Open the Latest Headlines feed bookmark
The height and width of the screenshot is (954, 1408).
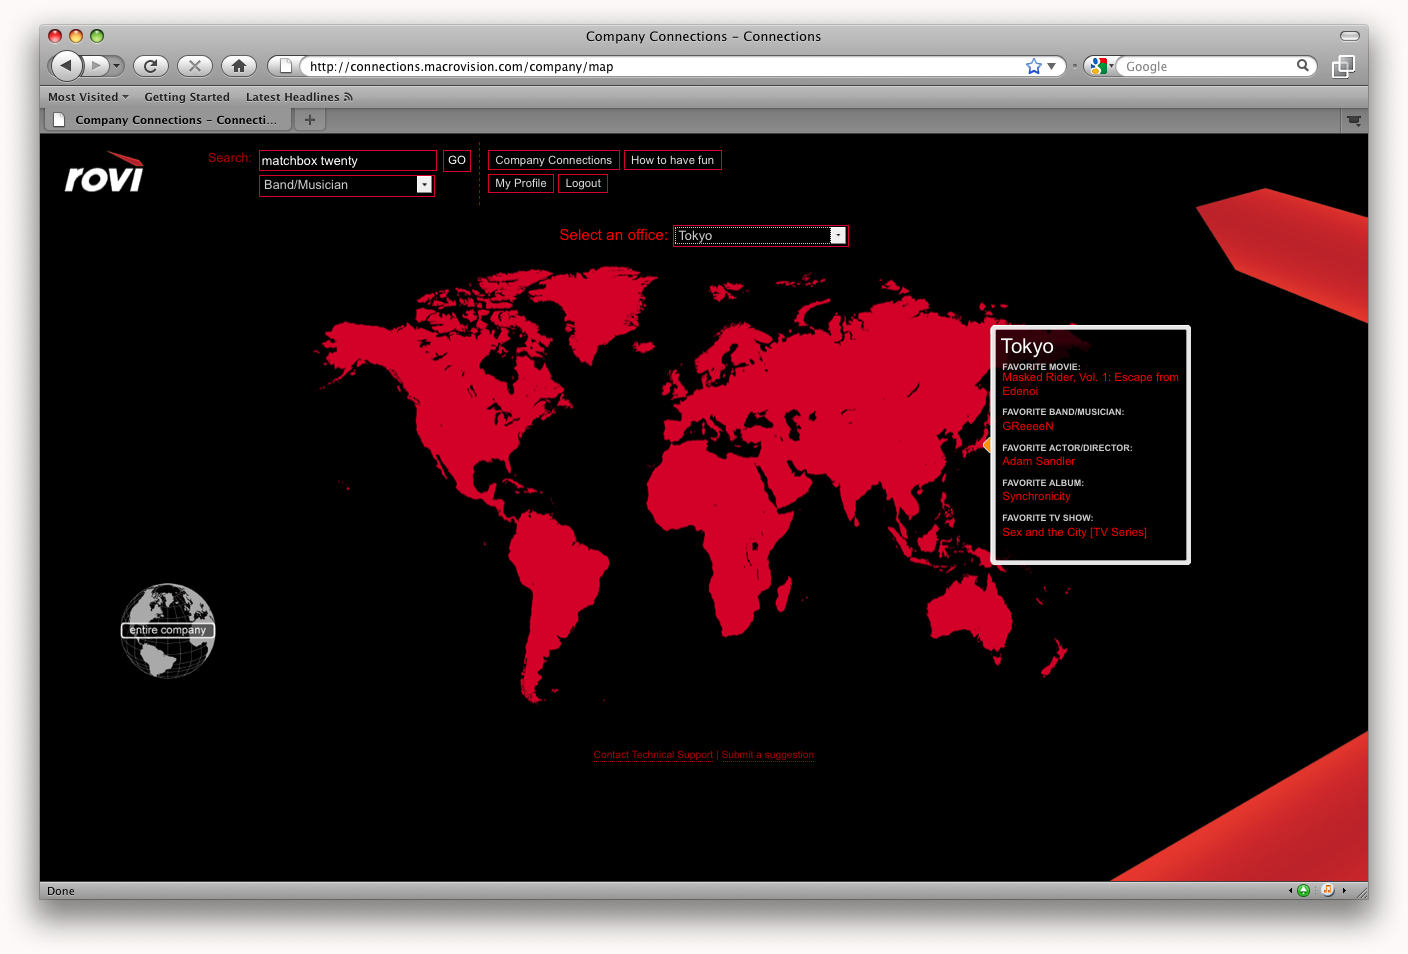(x=299, y=97)
